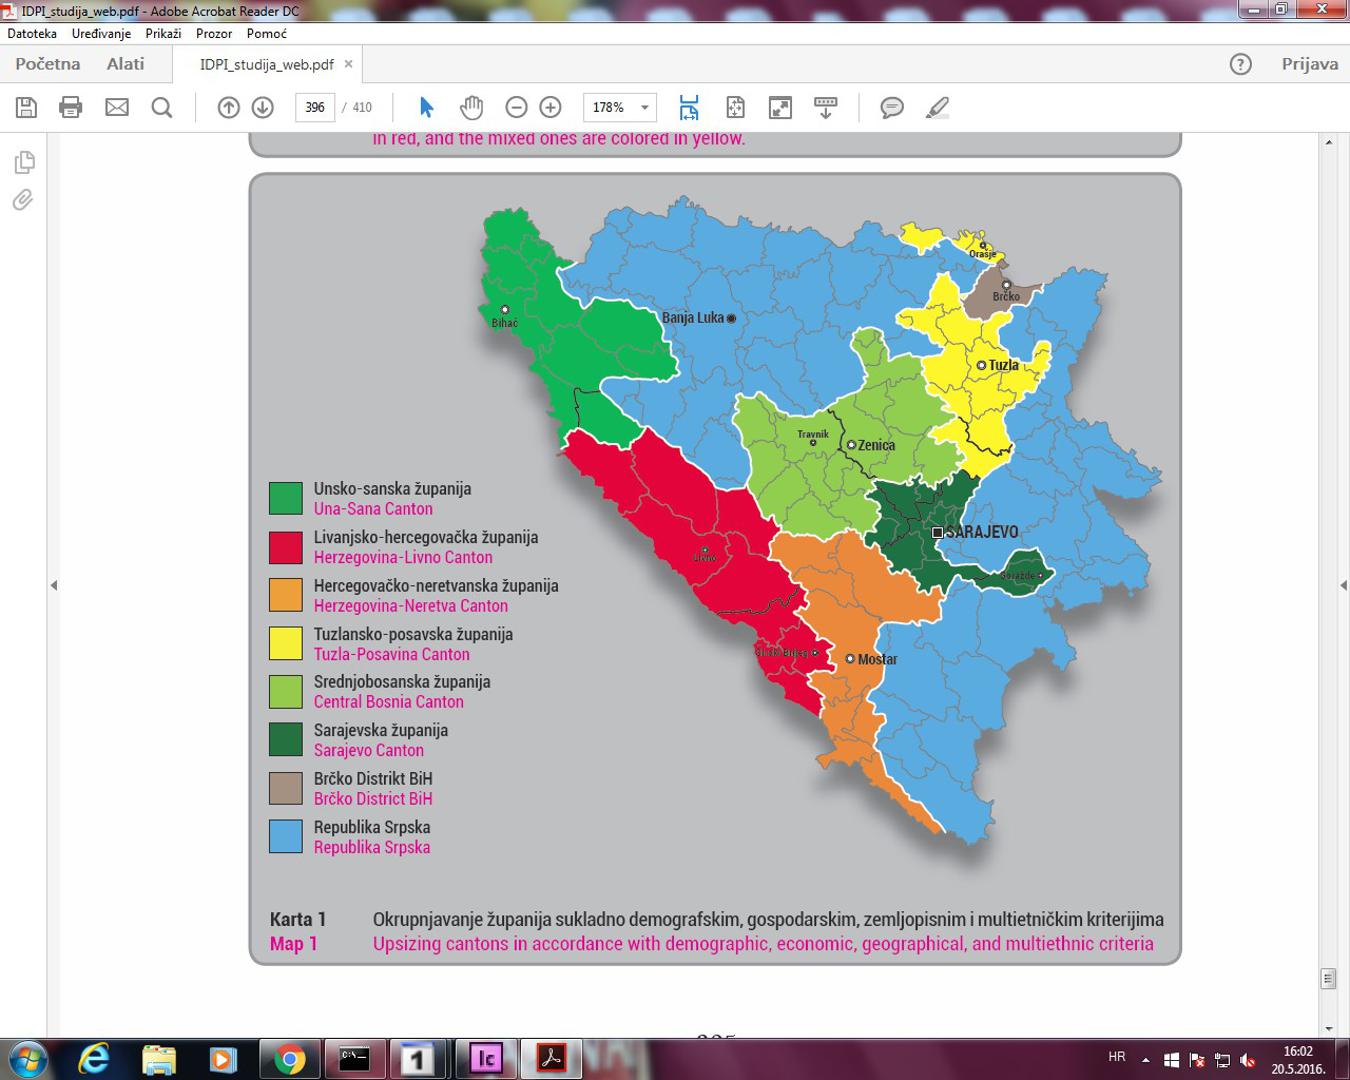The height and width of the screenshot is (1080, 1350).
Task: Open page thumbnails panel icon
Action: [24, 162]
